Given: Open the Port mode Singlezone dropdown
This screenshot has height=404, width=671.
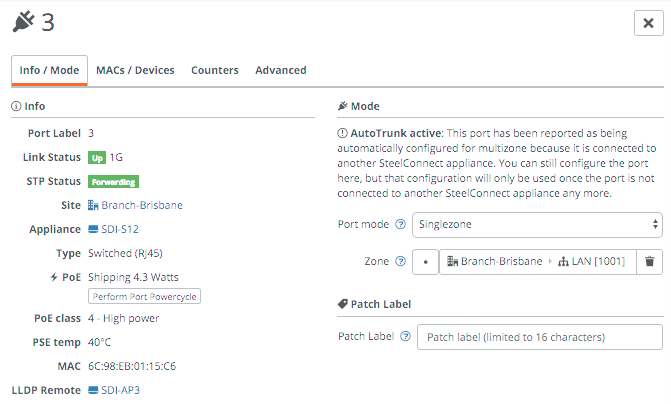Looking at the screenshot, I should (537, 225).
